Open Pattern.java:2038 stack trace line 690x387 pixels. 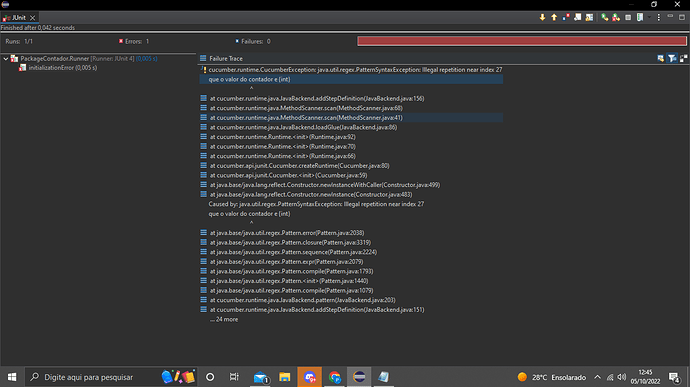click(x=287, y=233)
